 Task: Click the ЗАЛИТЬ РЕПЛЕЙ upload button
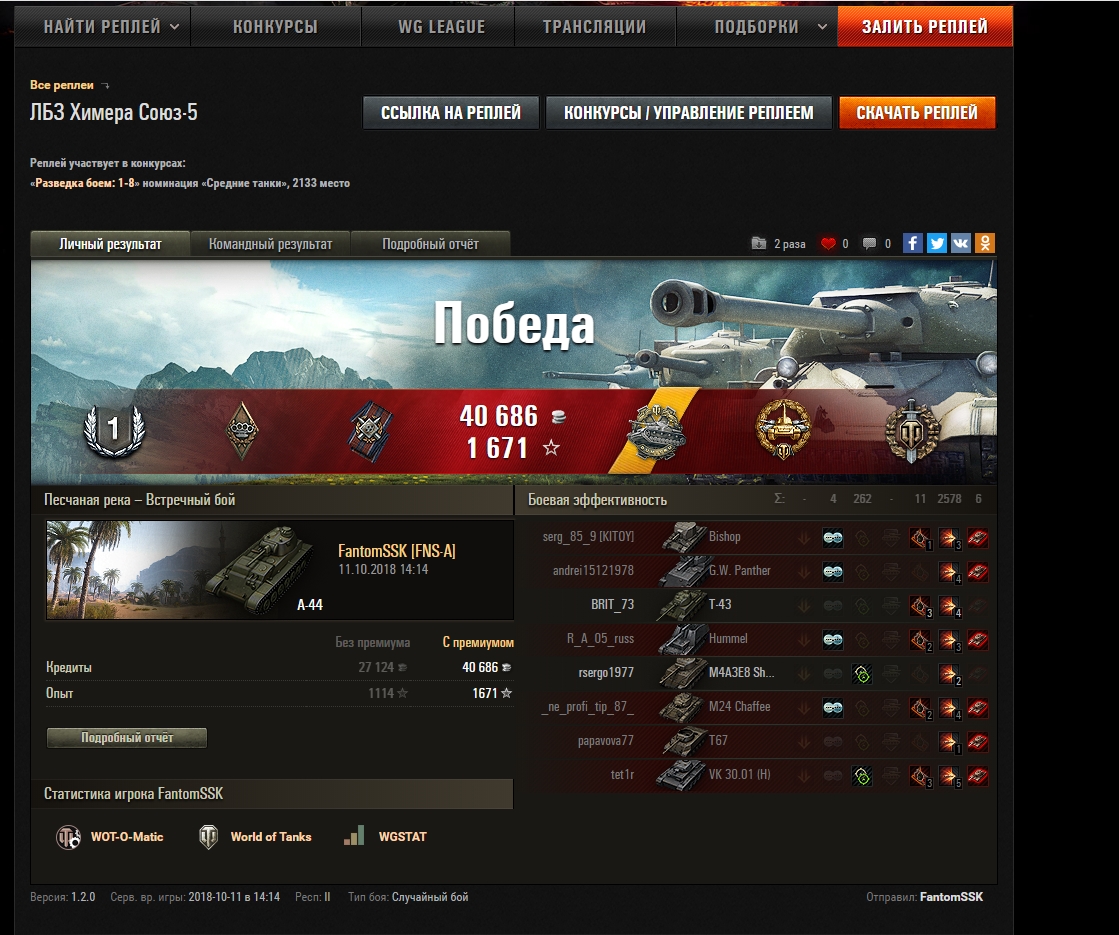925,26
